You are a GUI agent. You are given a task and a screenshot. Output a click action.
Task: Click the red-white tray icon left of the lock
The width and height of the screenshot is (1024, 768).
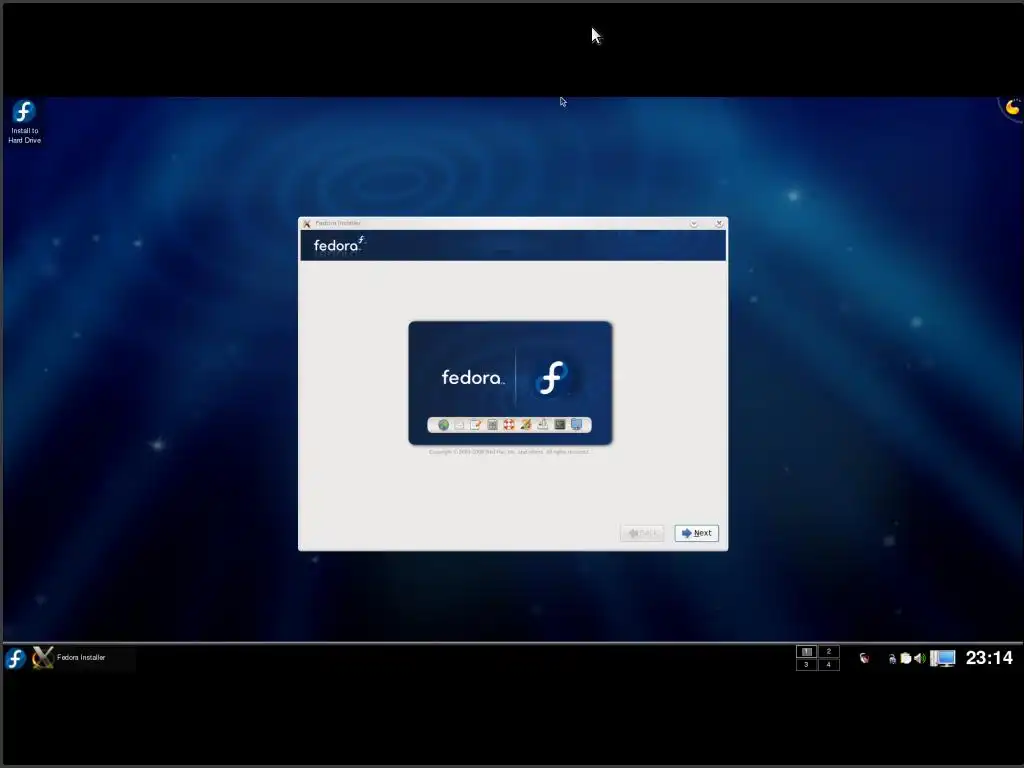click(x=864, y=658)
